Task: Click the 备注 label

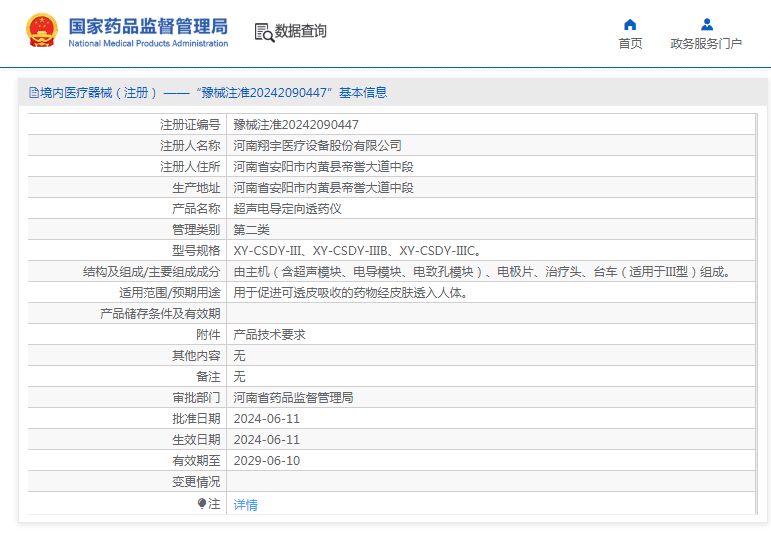Action: coord(208,377)
